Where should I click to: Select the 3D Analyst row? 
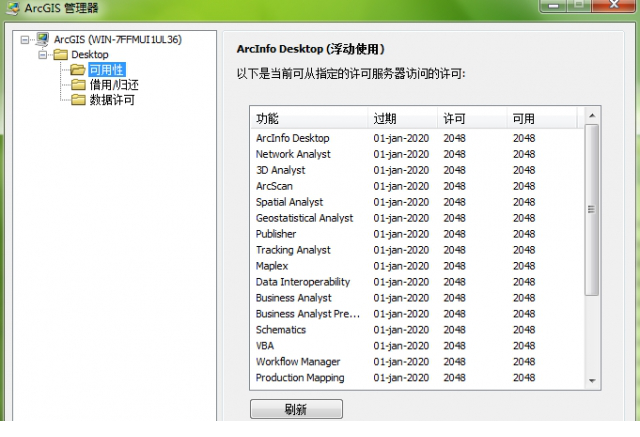pyautogui.click(x=417, y=170)
